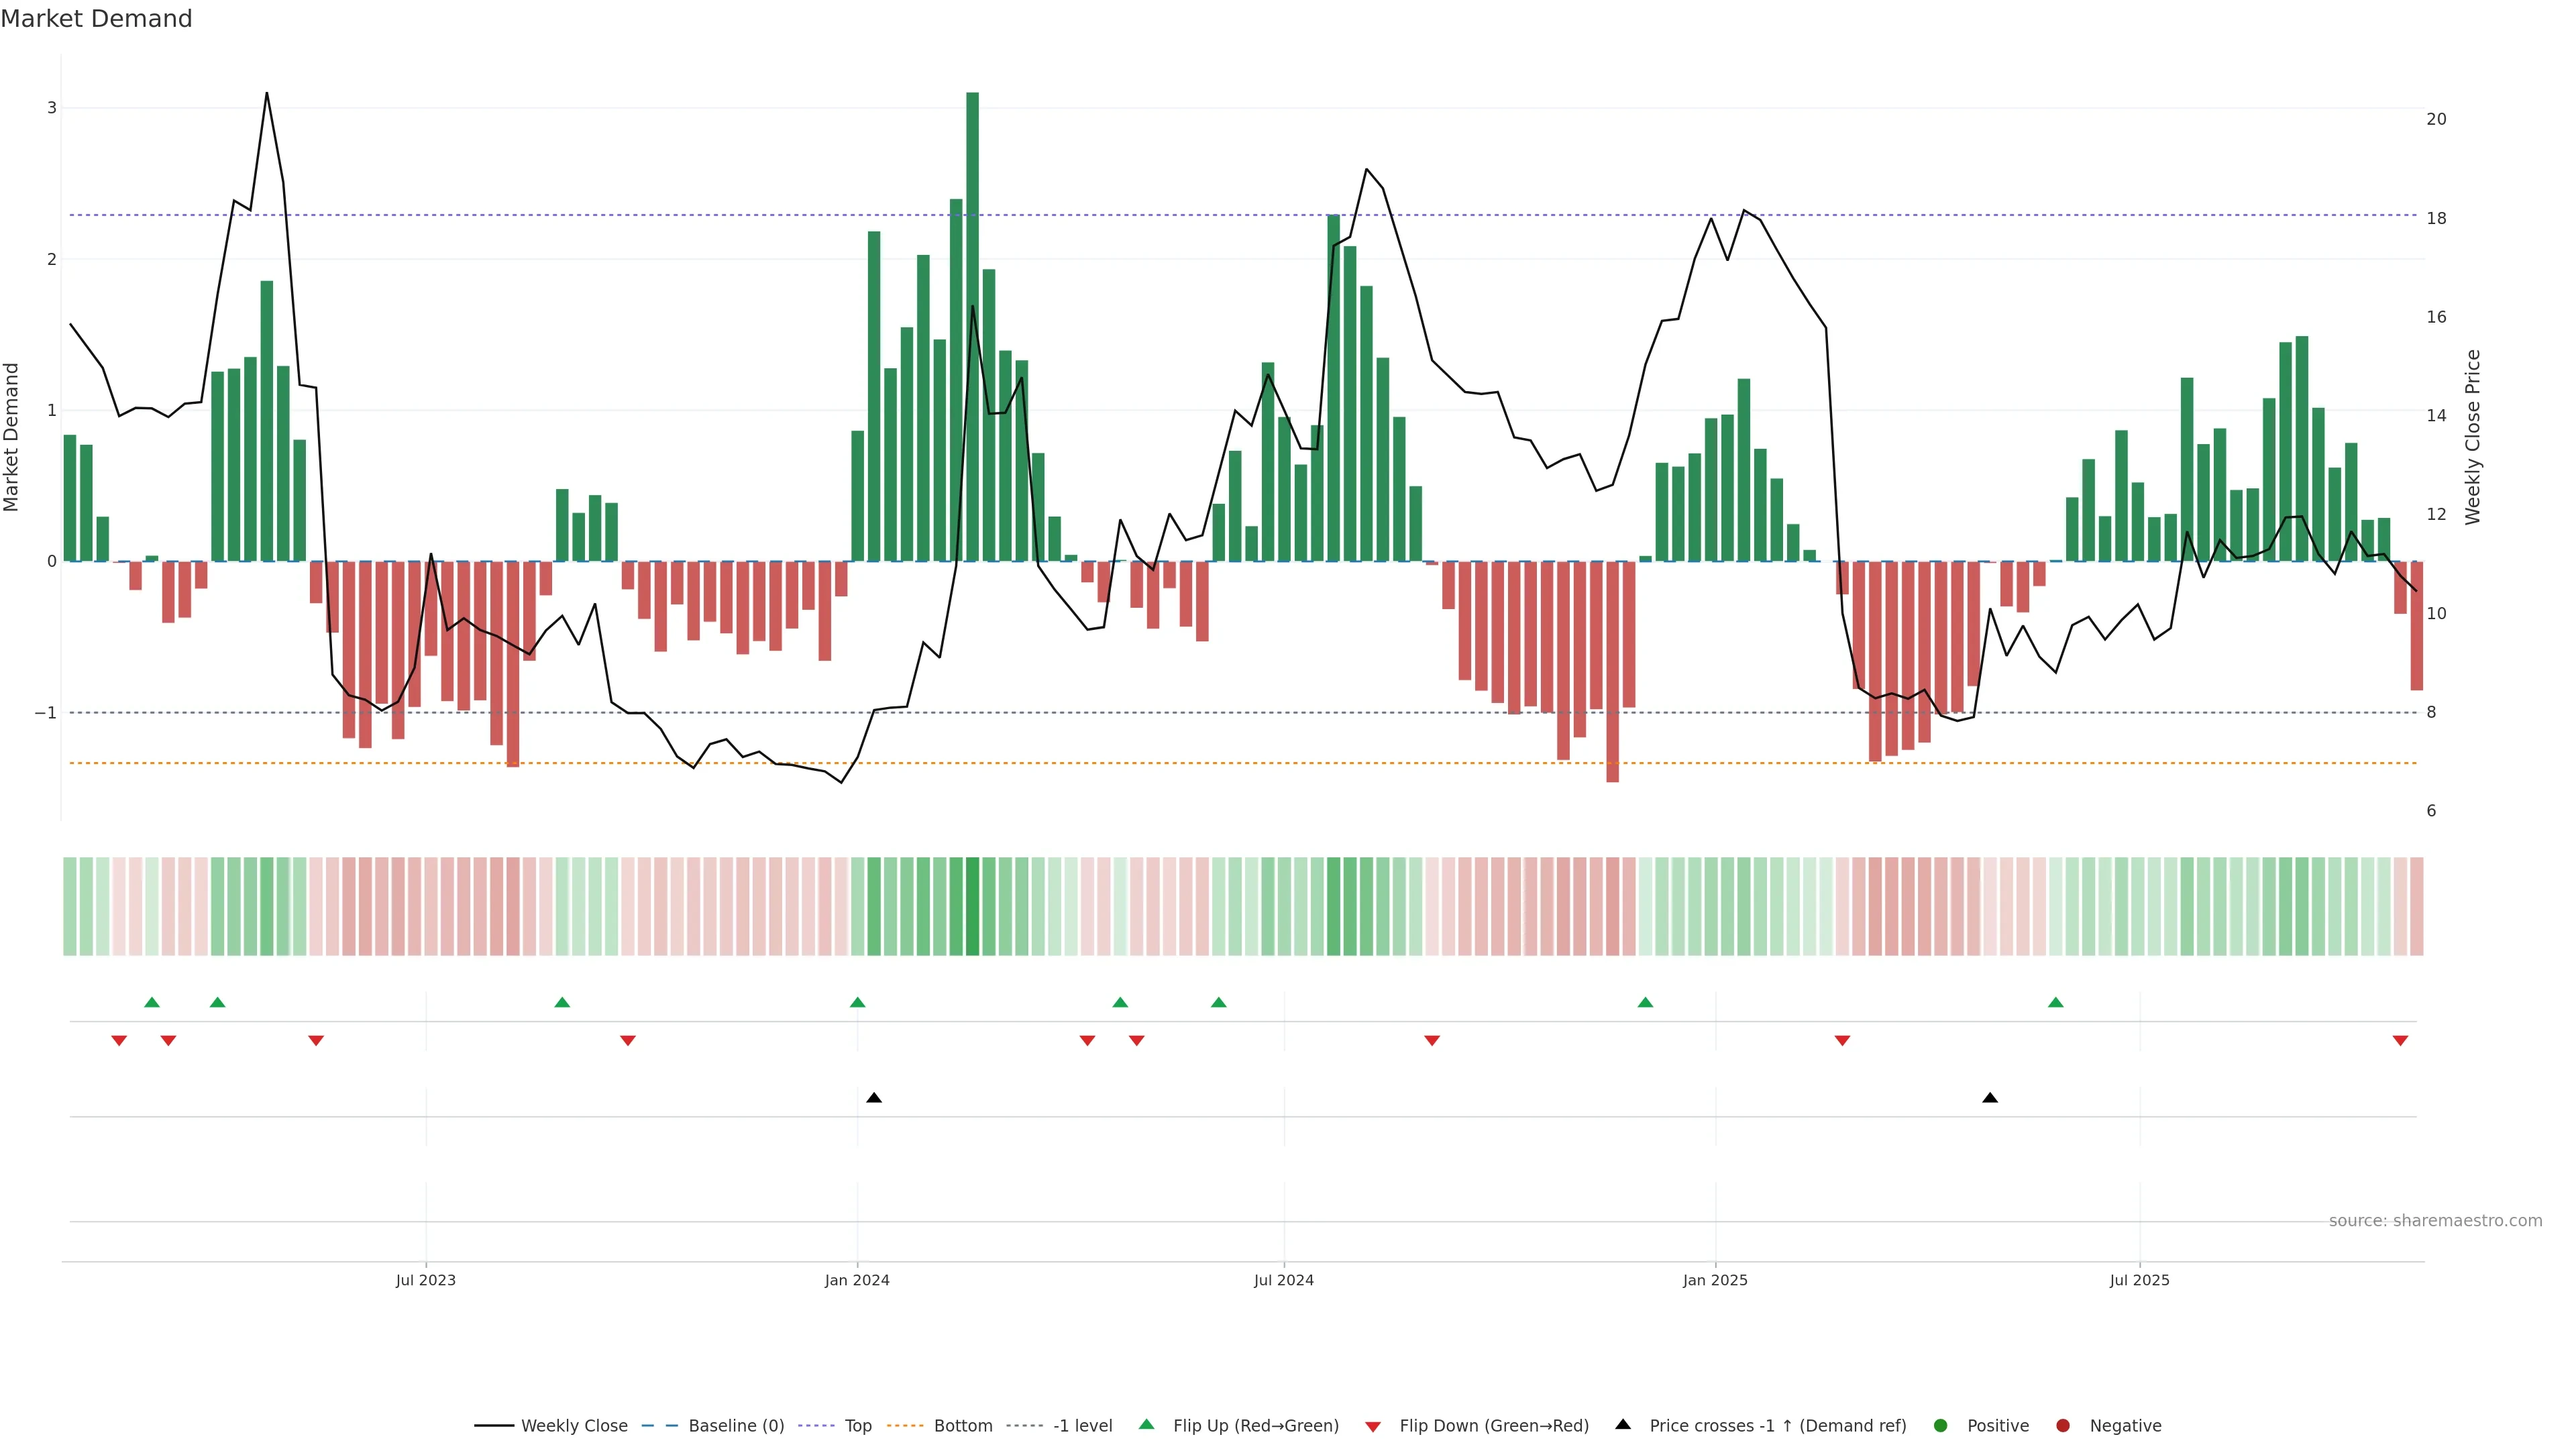Click the black triangle marker near Jan 2024

[x=874, y=1098]
